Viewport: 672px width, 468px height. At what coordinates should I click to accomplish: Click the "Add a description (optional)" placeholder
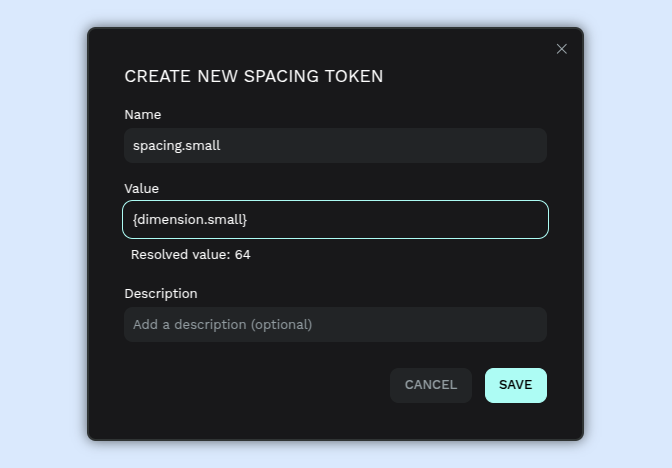pos(222,324)
